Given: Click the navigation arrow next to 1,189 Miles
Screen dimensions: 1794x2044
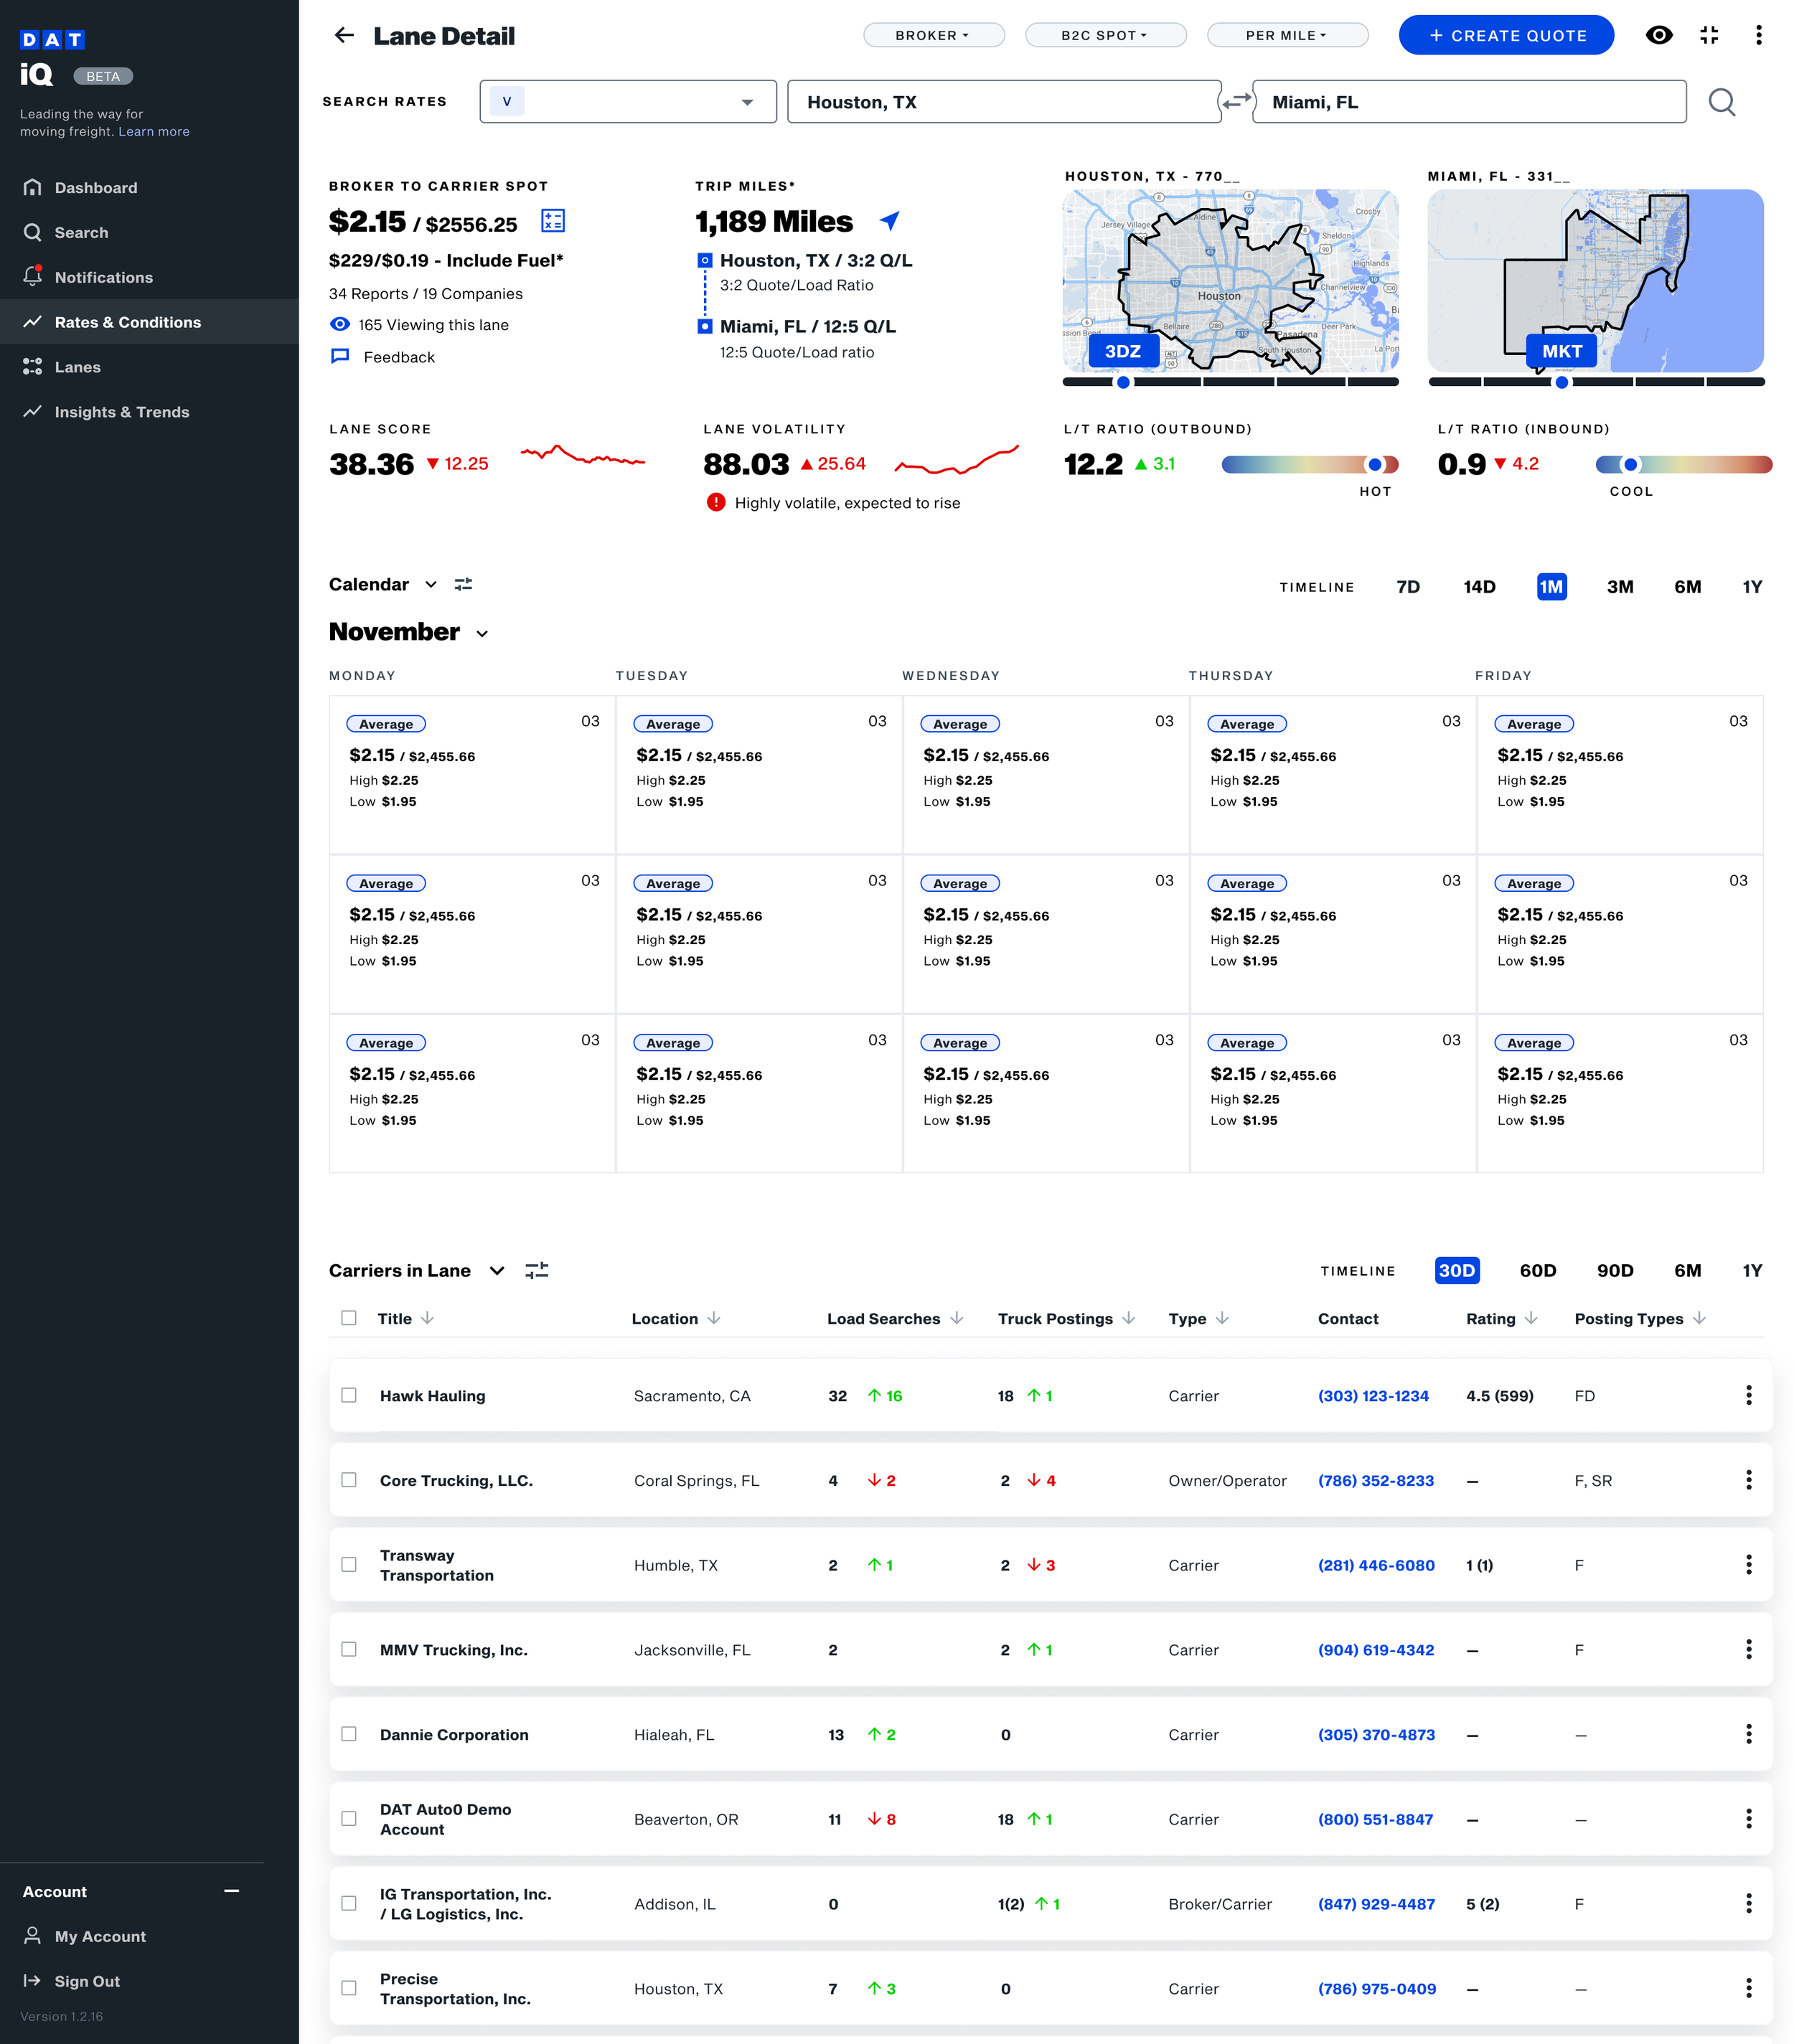Looking at the screenshot, I should tap(889, 221).
